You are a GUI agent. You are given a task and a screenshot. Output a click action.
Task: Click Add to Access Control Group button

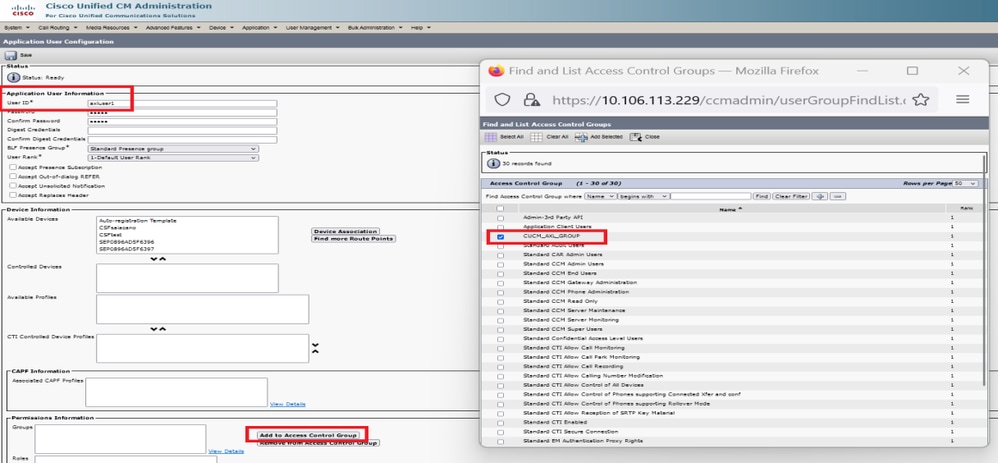coord(308,435)
